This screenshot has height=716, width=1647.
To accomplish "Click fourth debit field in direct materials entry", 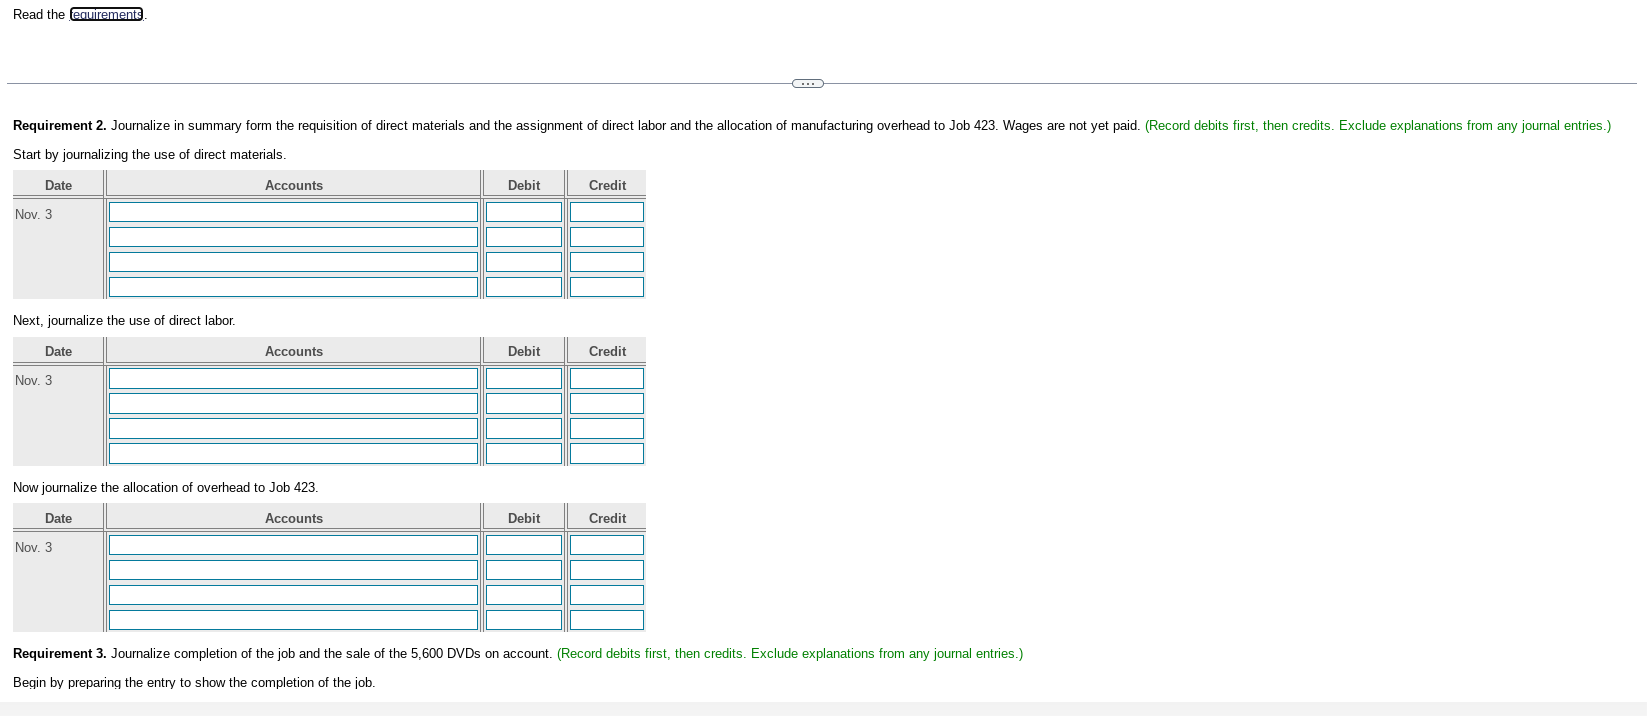I will [x=524, y=287].
